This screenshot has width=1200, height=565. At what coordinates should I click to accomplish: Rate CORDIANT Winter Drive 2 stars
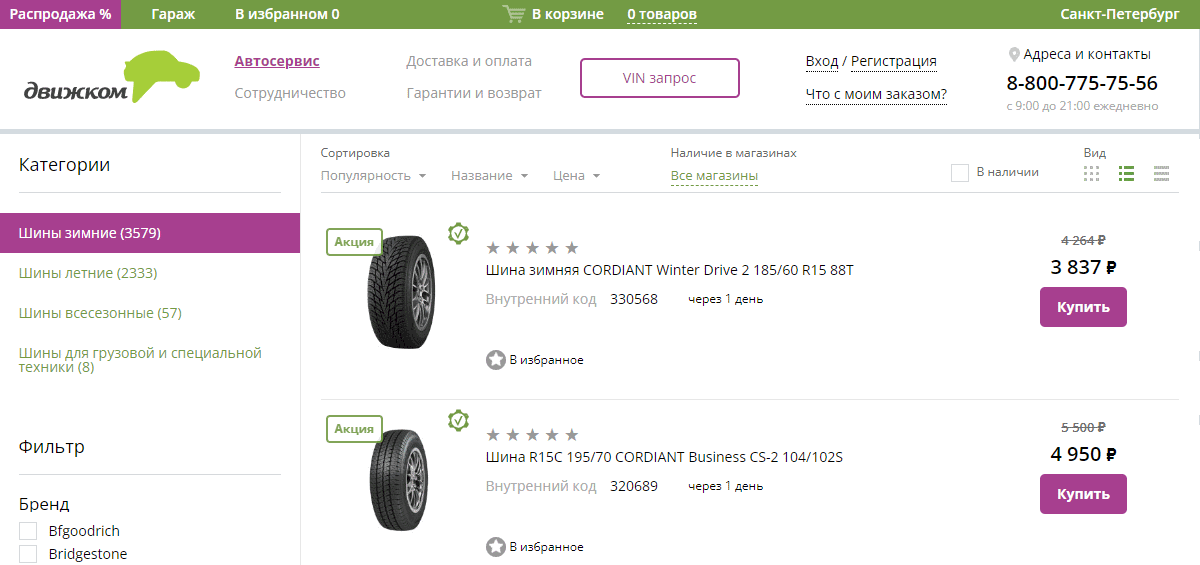point(532,248)
